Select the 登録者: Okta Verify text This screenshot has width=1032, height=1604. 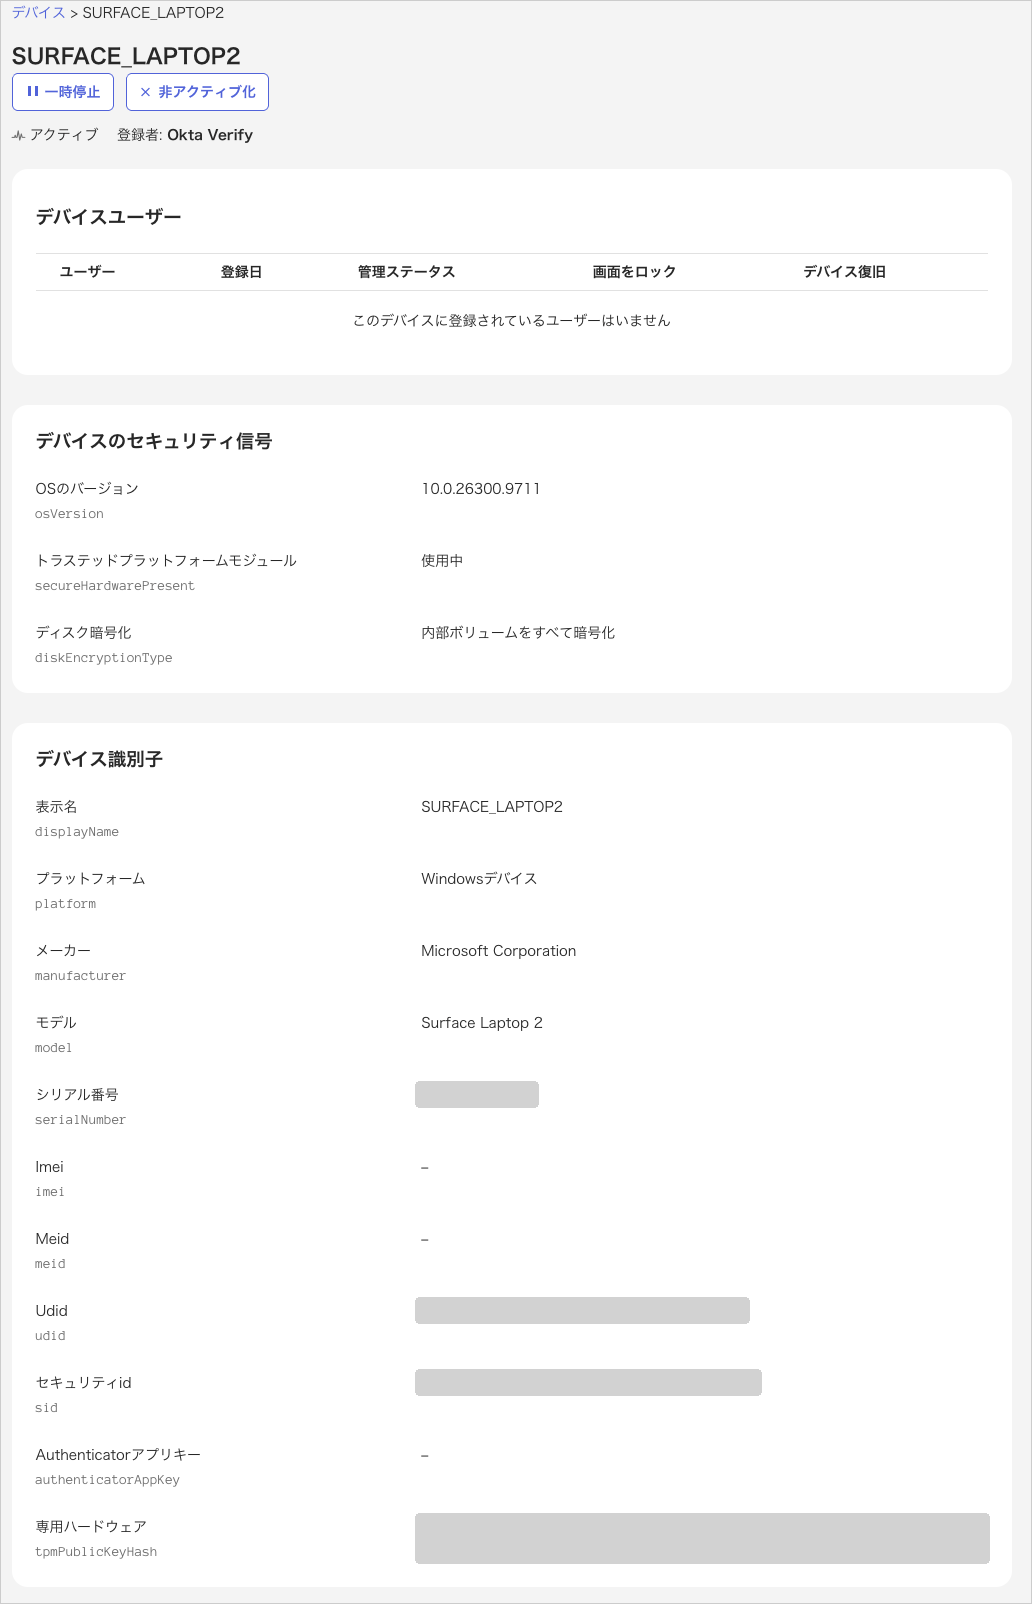click(185, 135)
